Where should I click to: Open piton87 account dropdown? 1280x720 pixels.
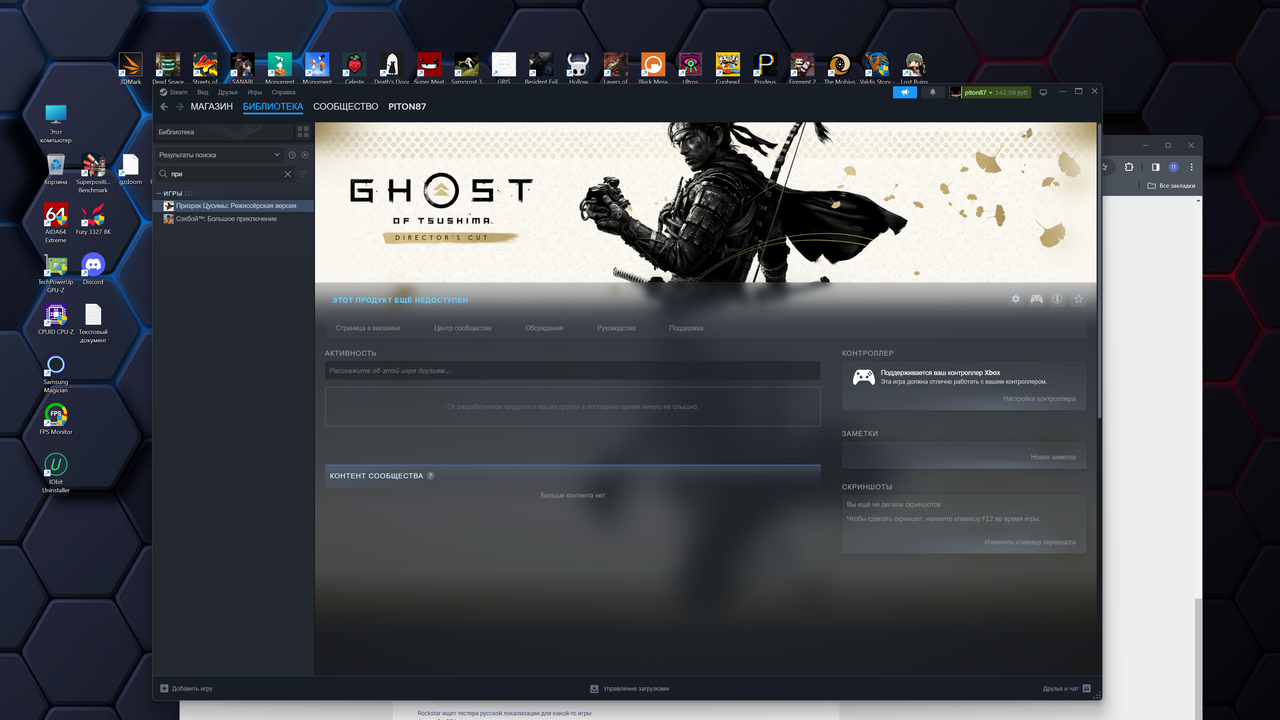click(990, 92)
